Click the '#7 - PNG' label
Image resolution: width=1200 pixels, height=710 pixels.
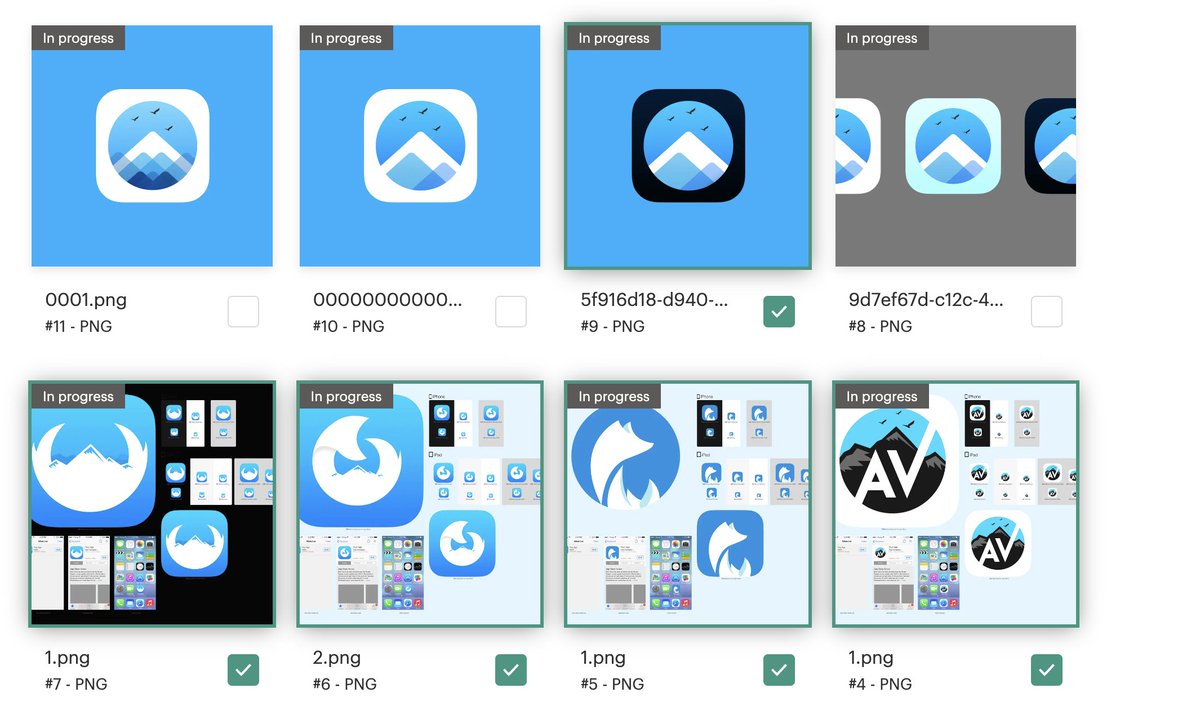(76, 684)
